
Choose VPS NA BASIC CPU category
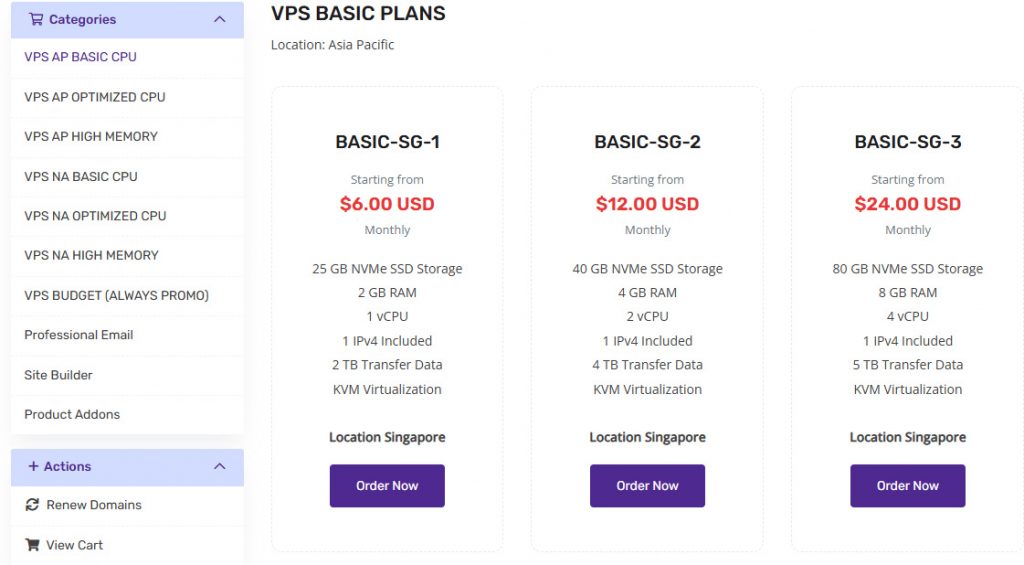click(81, 176)
